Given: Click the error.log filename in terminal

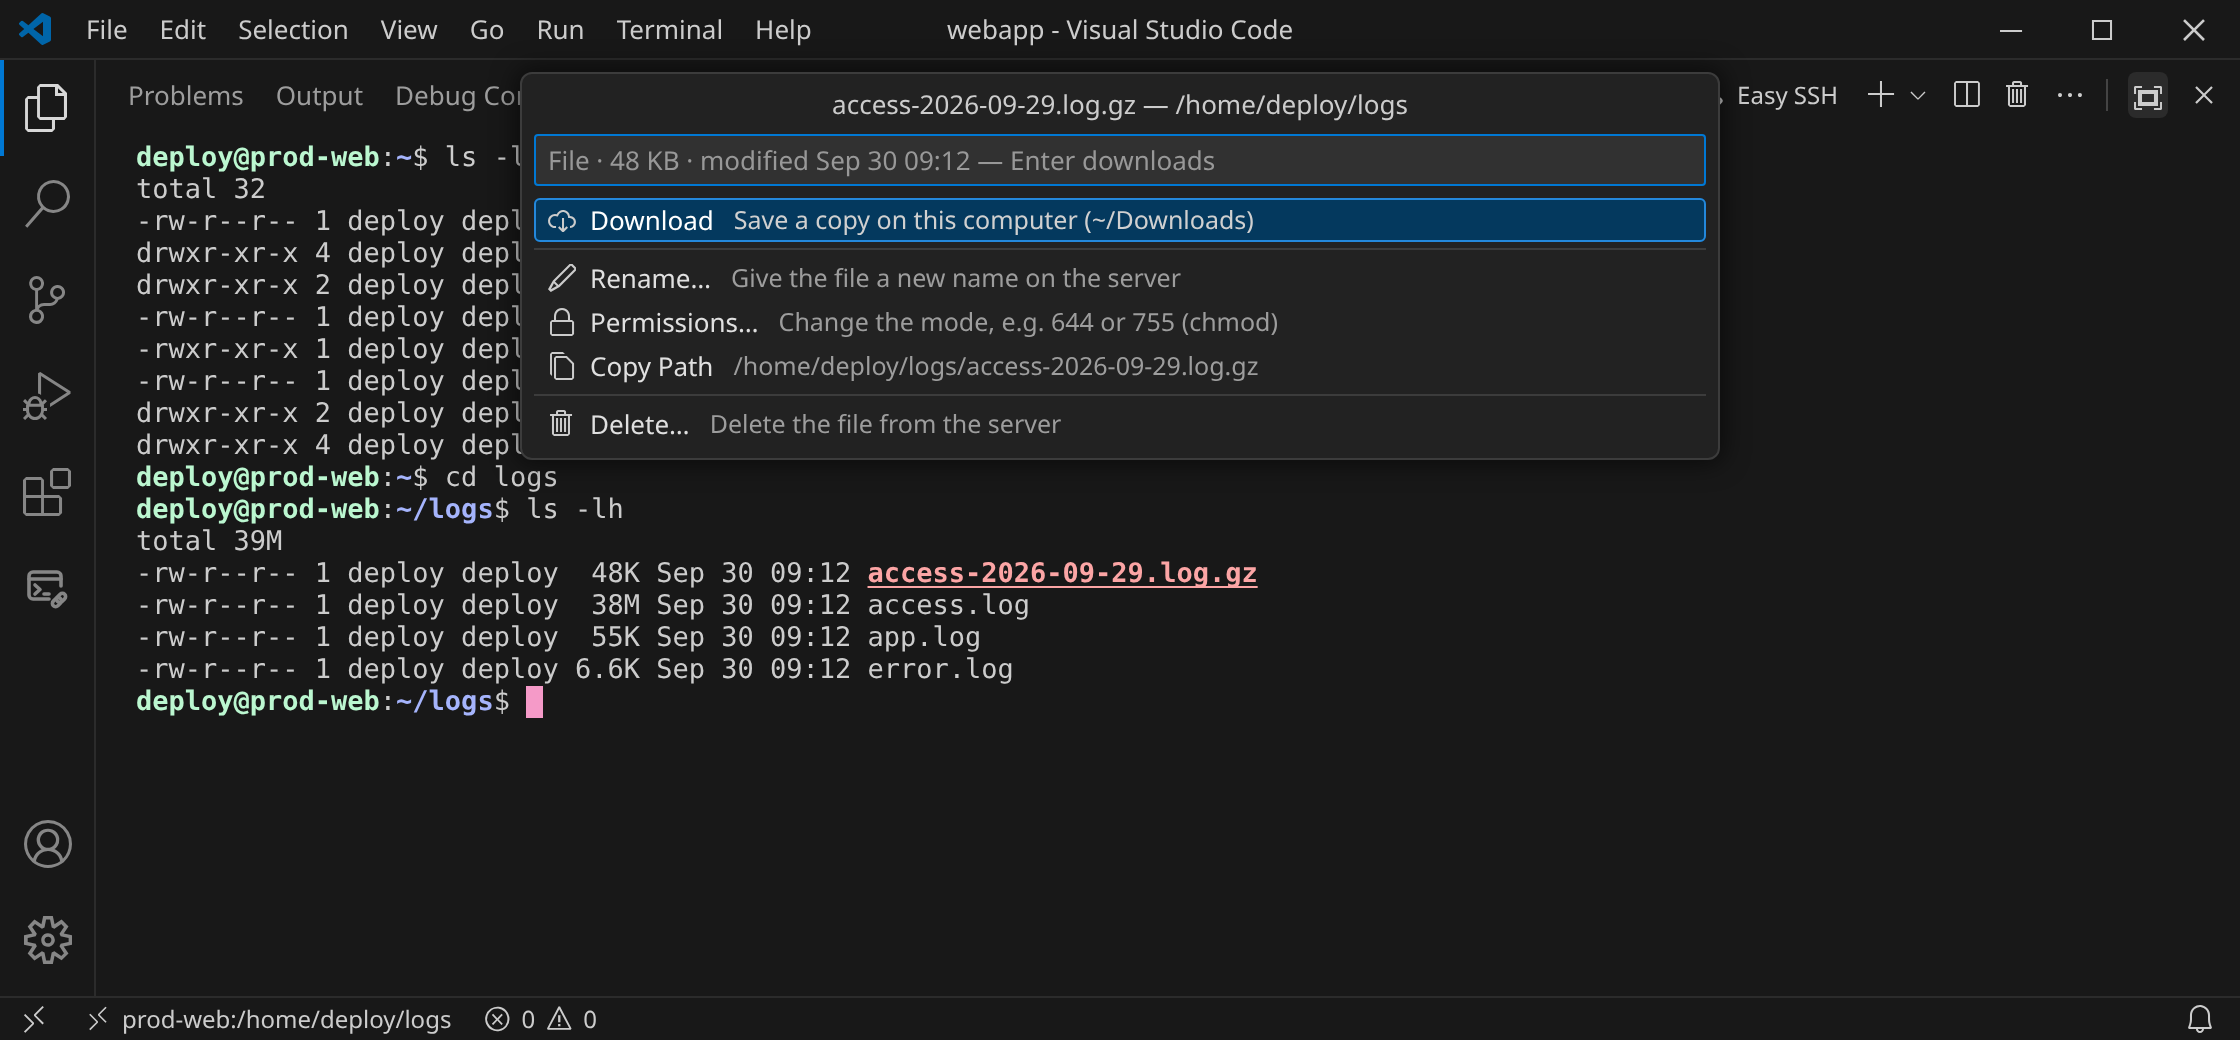Looking at the screenshot, I should point(940,669).
